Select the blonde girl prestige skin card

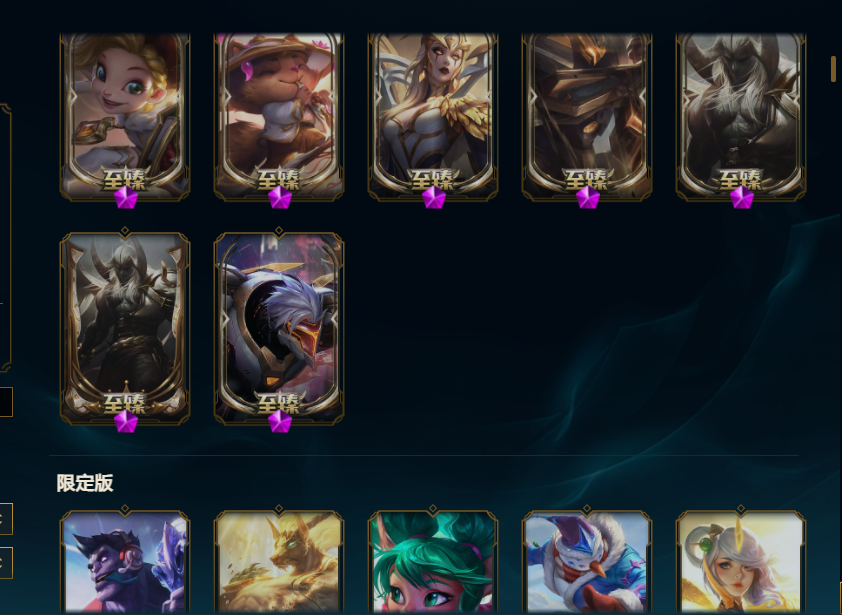(125, 116)
